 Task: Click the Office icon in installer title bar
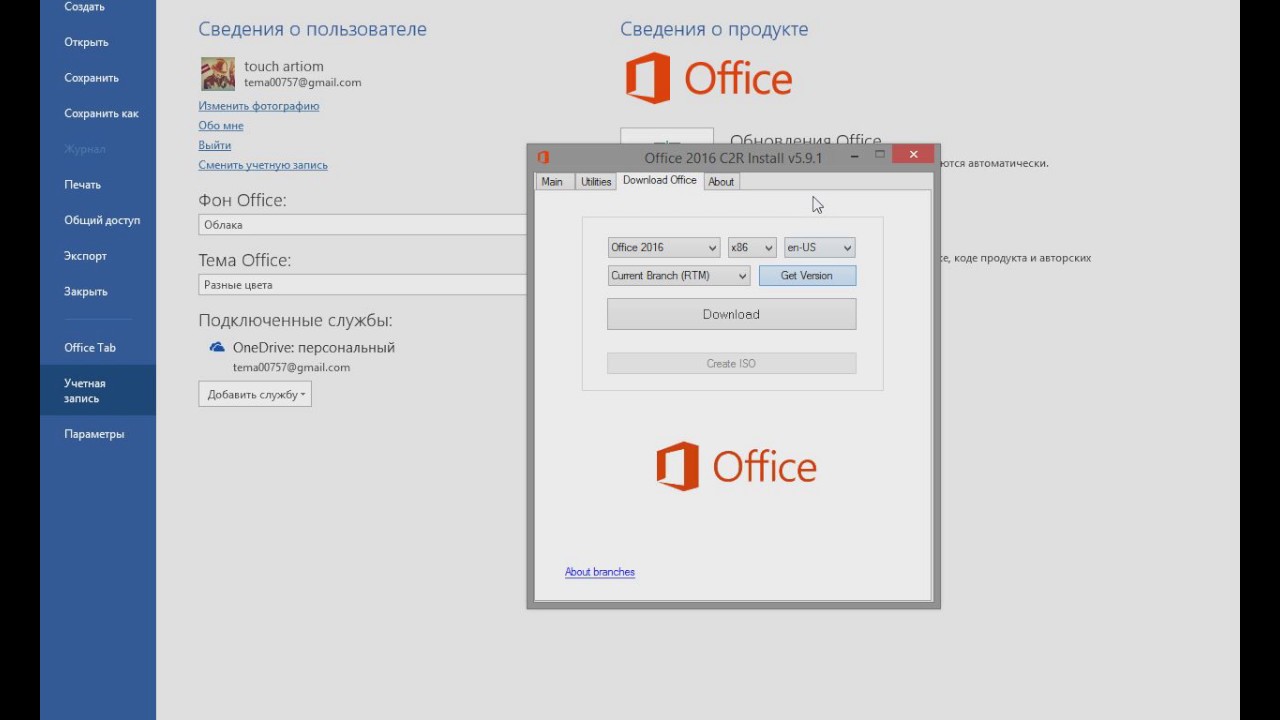543,157
